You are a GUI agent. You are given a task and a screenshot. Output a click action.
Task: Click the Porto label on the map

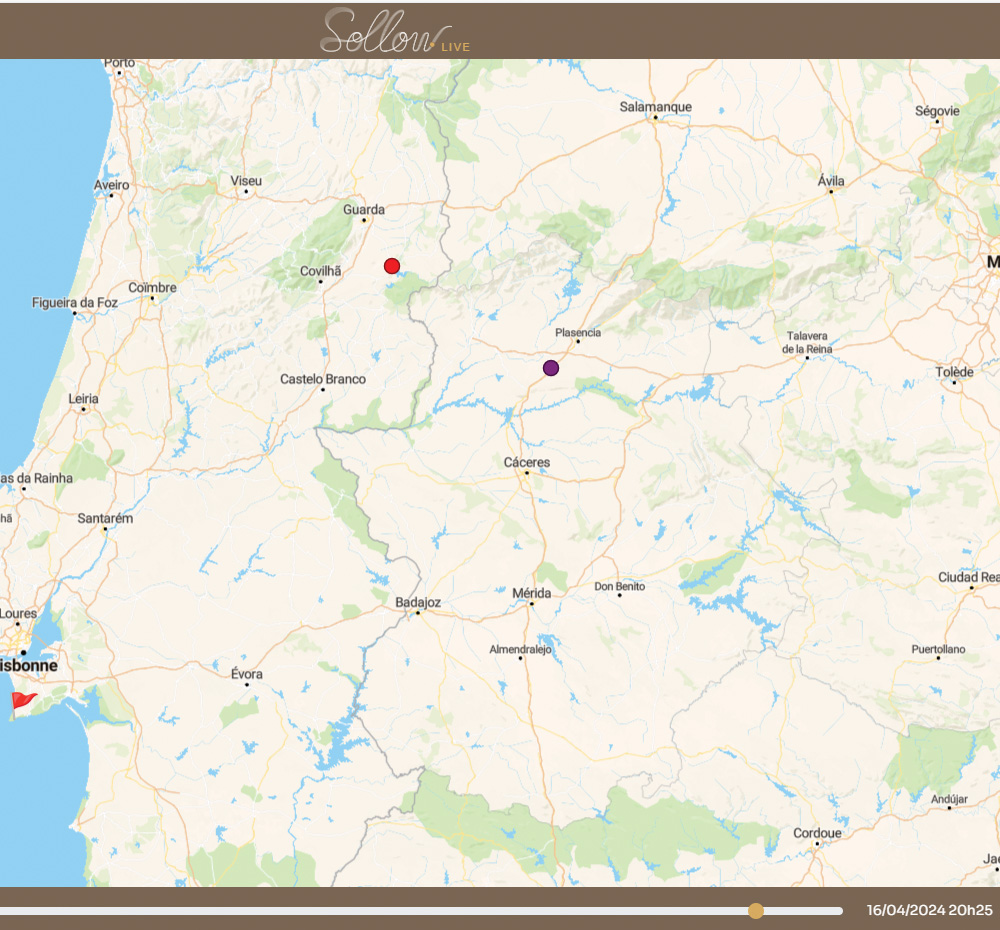click(119, 62)
